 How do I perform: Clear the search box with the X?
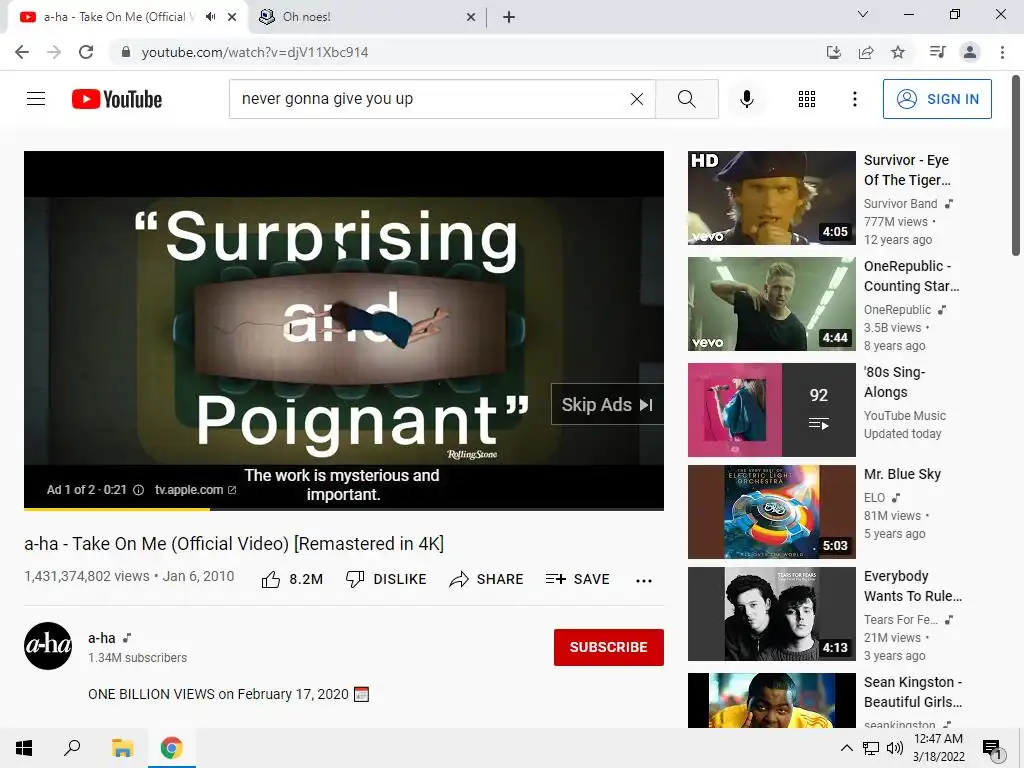637,99
